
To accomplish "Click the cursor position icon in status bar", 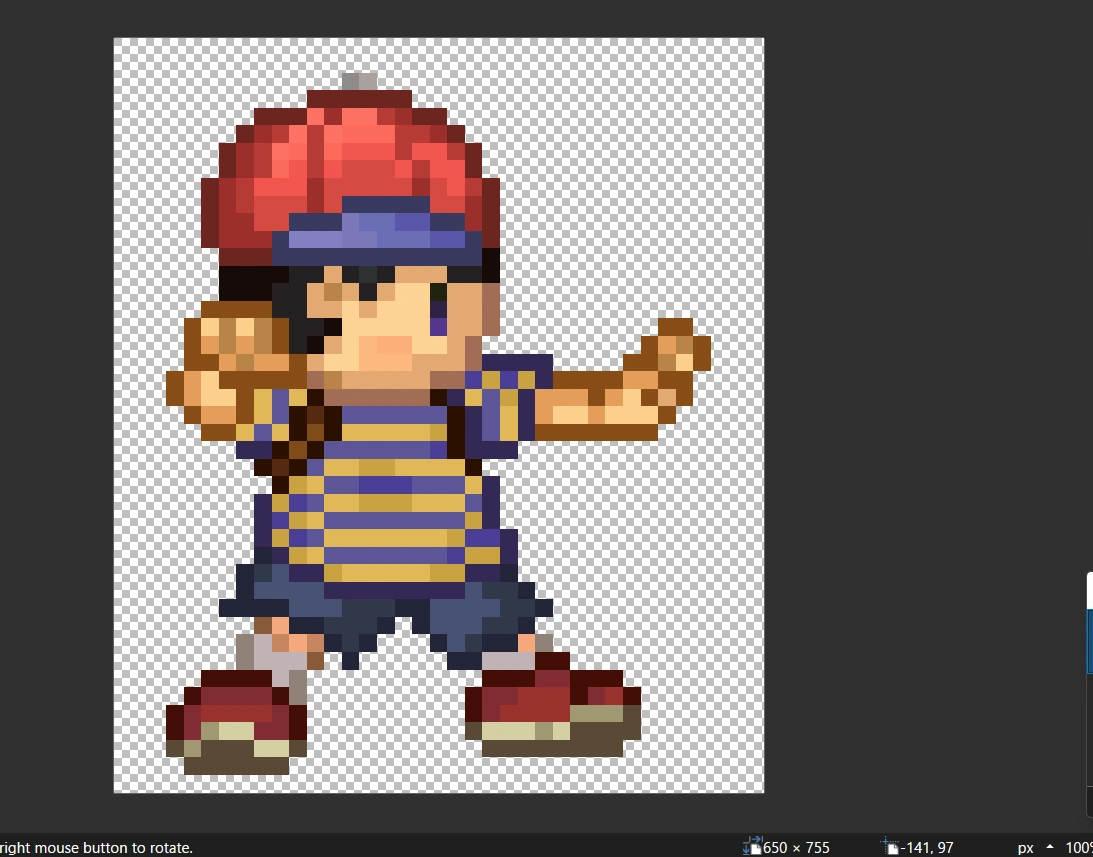I will tap(890, 847).
